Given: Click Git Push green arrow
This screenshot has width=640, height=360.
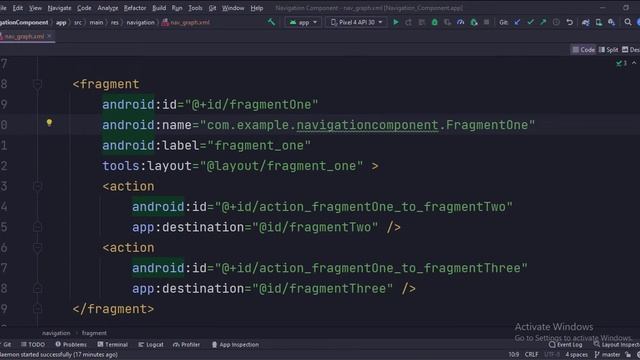Looking at the screenshot, I should point(543,22).
